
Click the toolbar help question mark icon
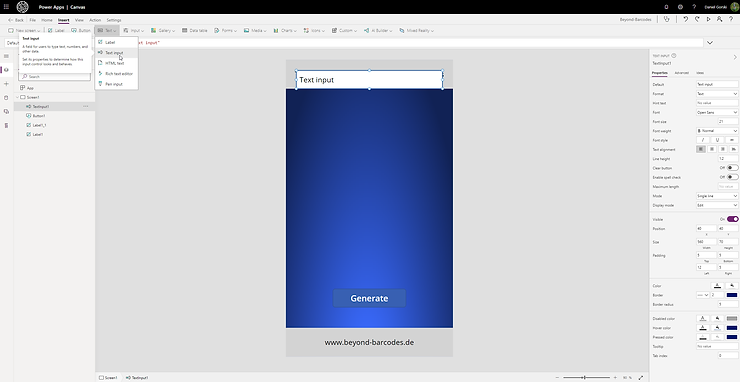[x=731, y=19]
